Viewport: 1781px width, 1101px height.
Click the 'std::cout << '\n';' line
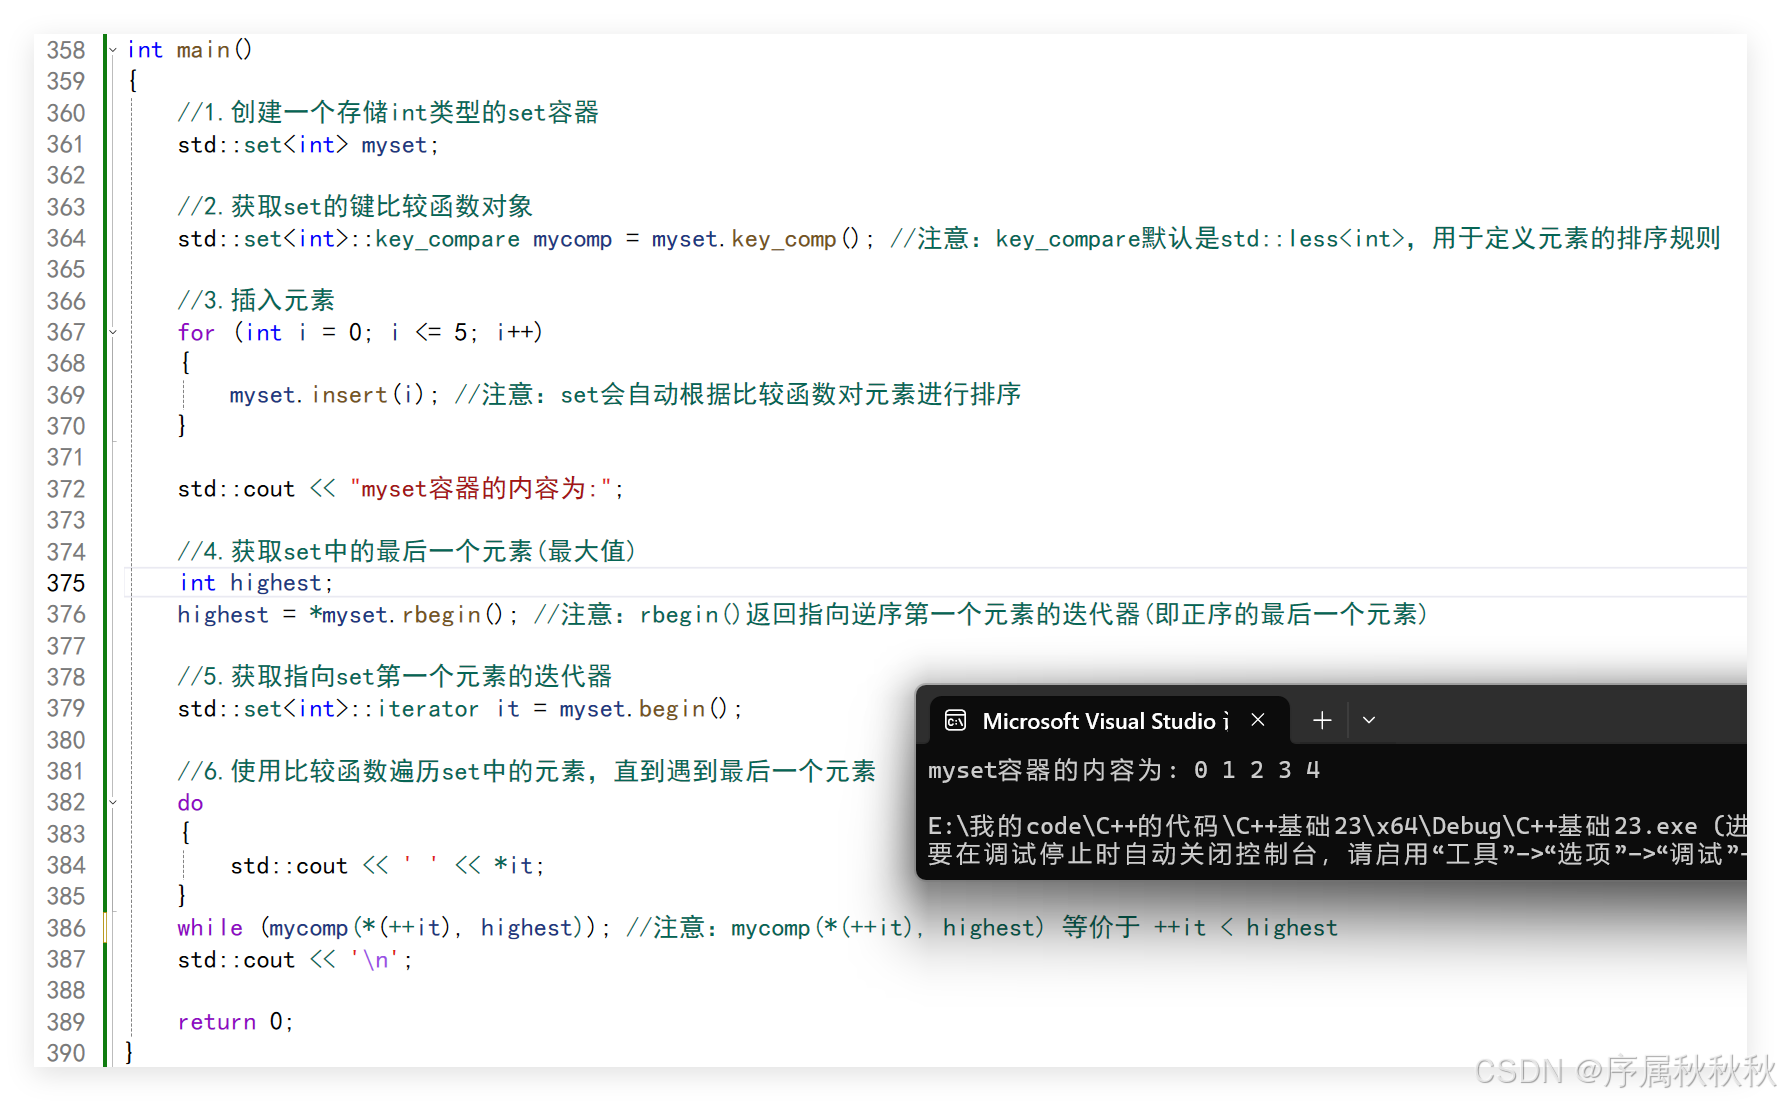click(x=295, y=960)
